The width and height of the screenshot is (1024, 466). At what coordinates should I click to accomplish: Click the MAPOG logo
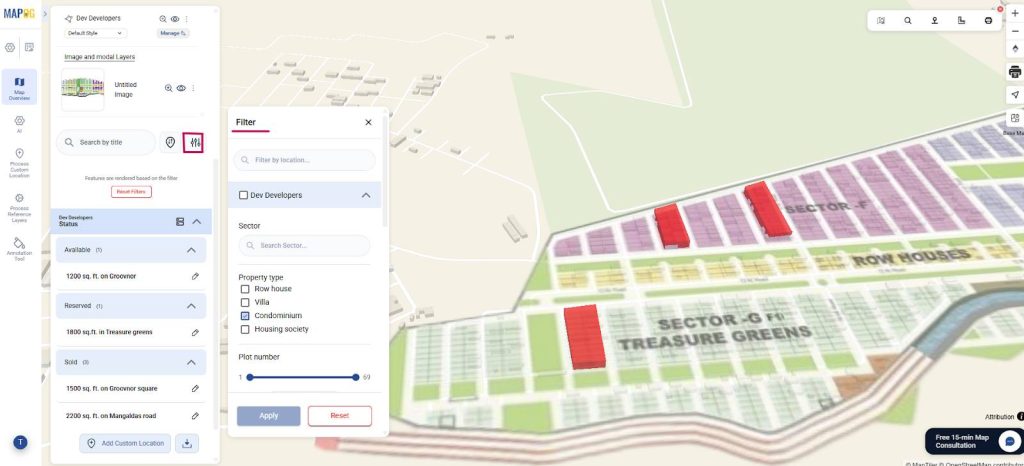(x=20, y=14)
